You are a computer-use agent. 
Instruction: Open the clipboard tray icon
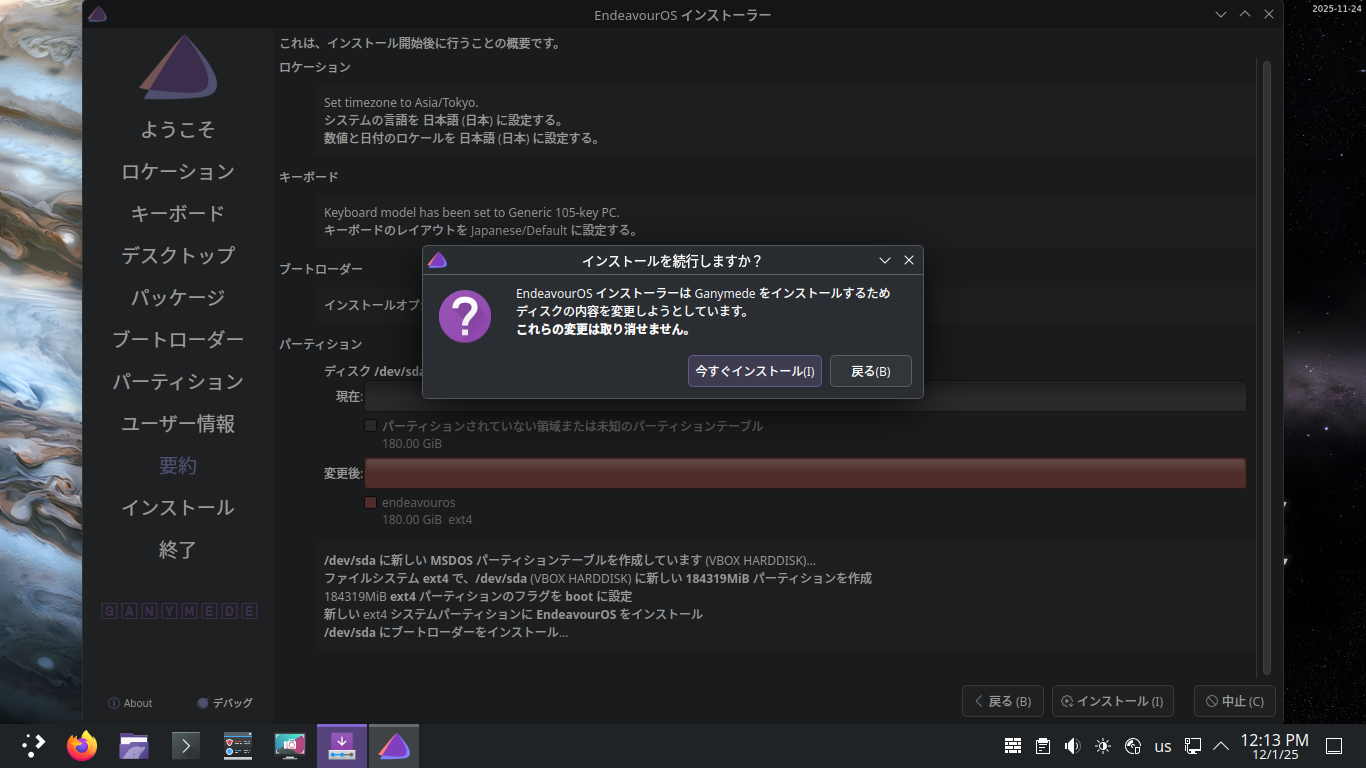tap(1043, 746)
